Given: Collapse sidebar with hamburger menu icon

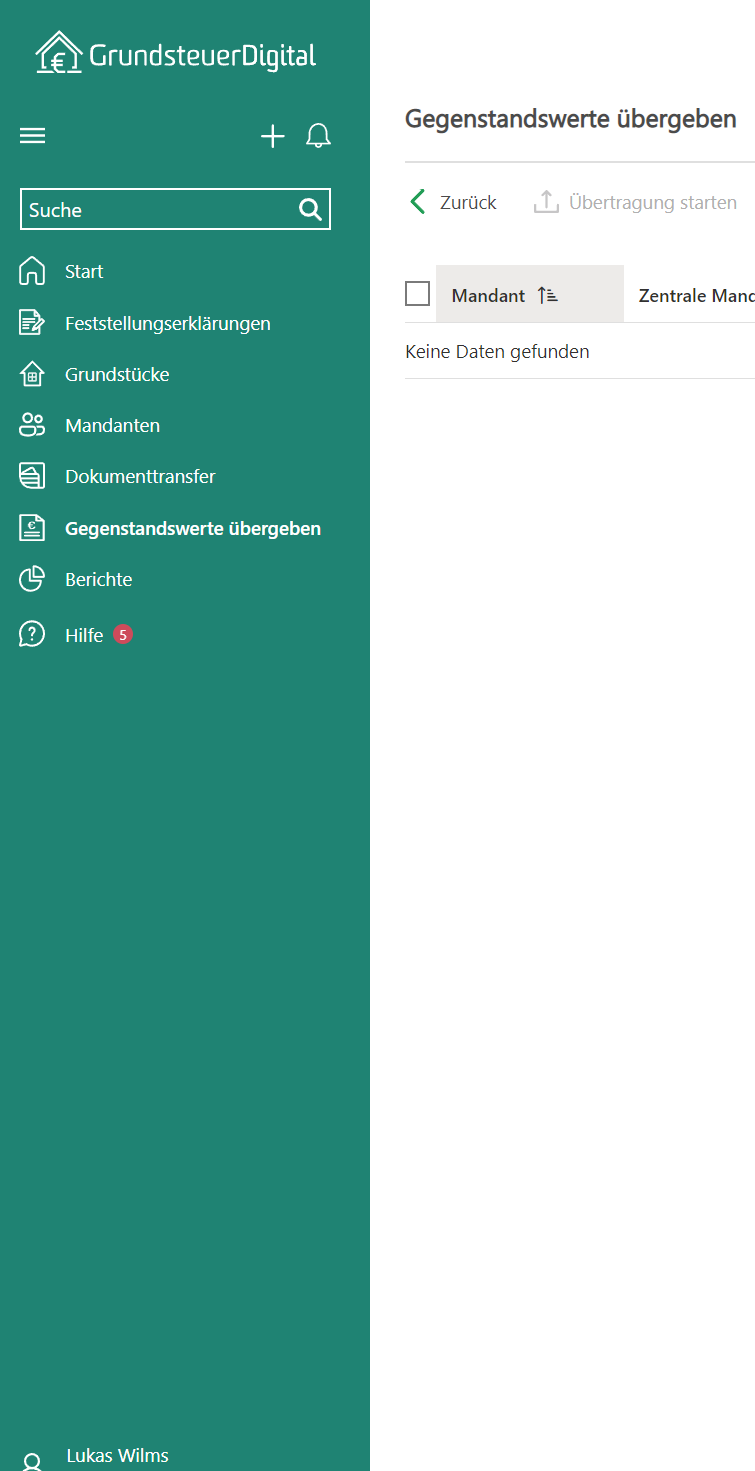Looking at the screenshot, I should (x=33, y=136).
